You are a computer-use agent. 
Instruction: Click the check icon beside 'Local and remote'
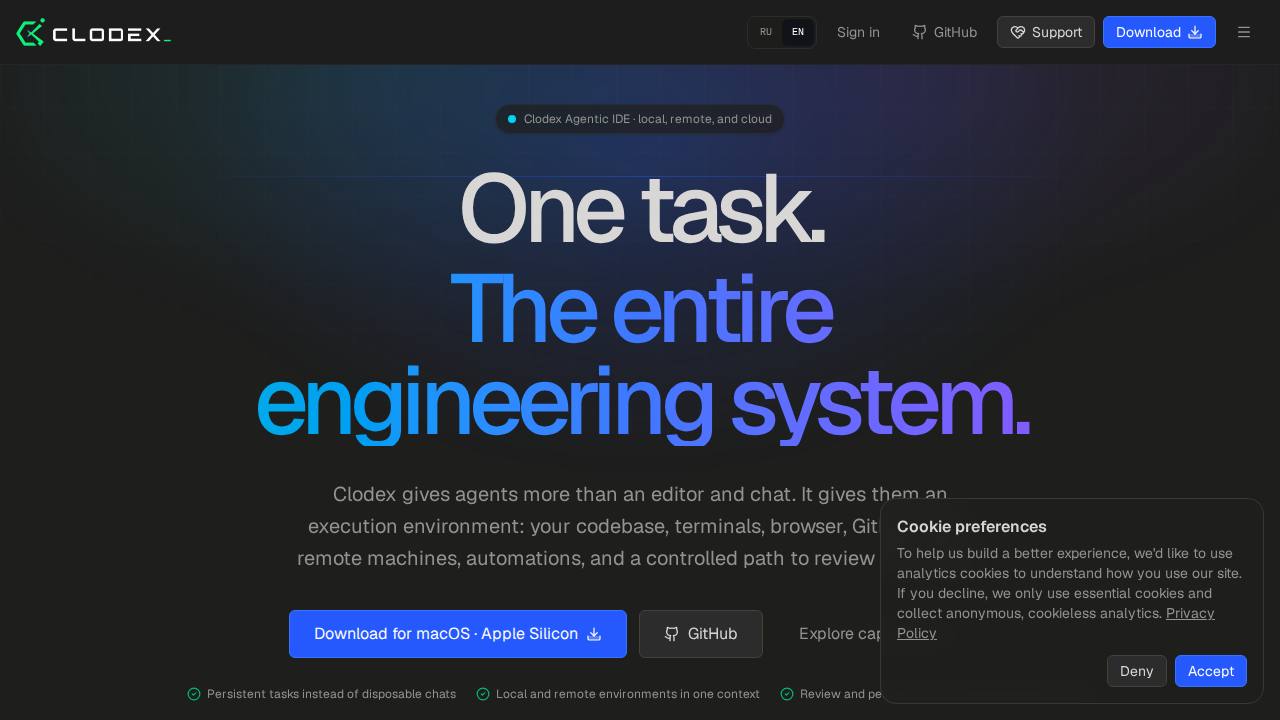(x=483, y=694)
